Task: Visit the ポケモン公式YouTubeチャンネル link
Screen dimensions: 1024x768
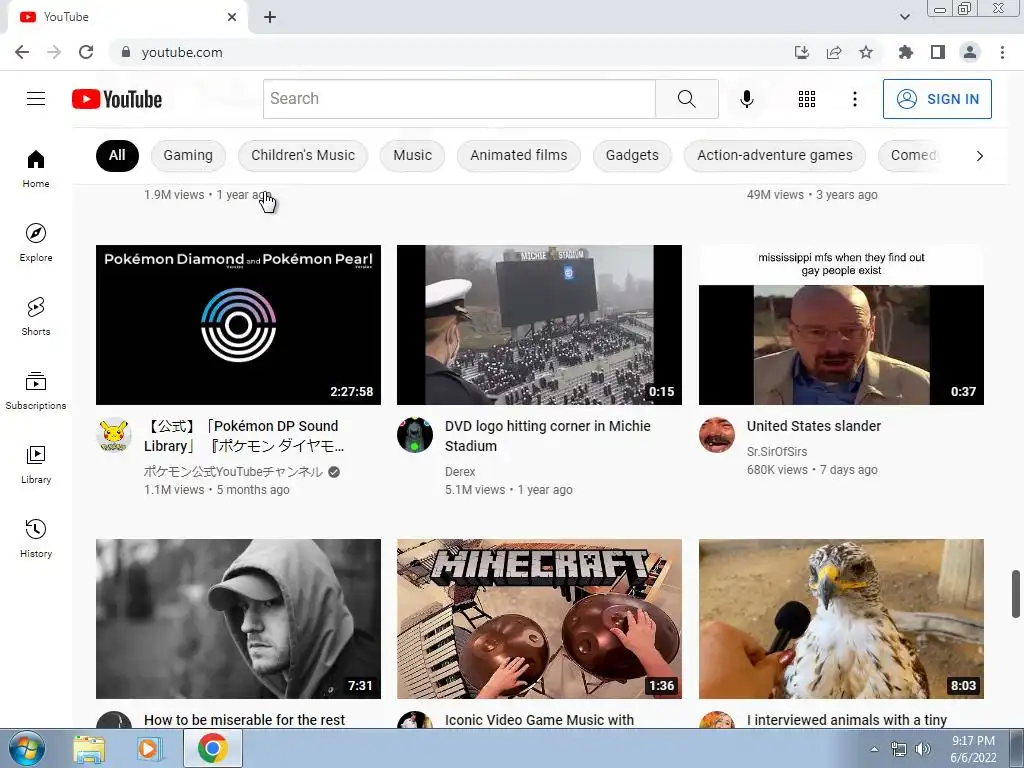Action: coord(233,472)
